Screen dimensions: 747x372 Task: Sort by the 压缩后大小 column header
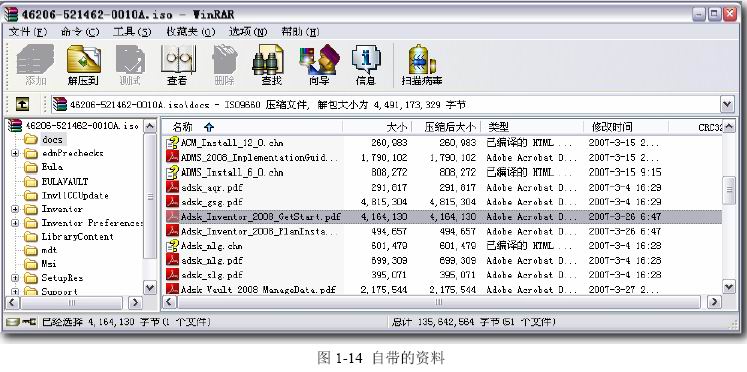[446, 127]
